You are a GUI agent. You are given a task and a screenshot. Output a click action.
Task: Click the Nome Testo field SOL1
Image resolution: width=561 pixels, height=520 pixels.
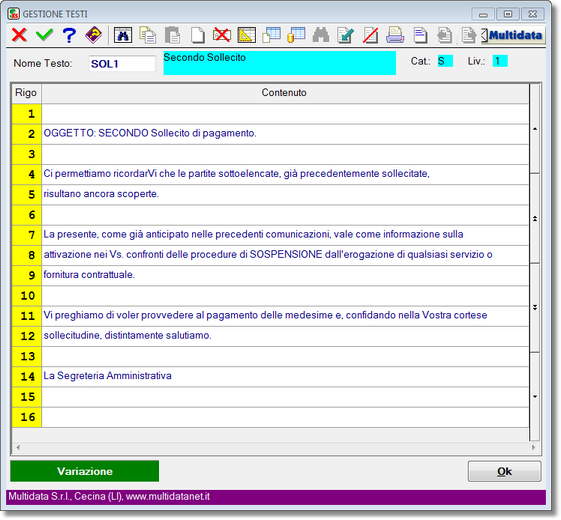point(122,64)
